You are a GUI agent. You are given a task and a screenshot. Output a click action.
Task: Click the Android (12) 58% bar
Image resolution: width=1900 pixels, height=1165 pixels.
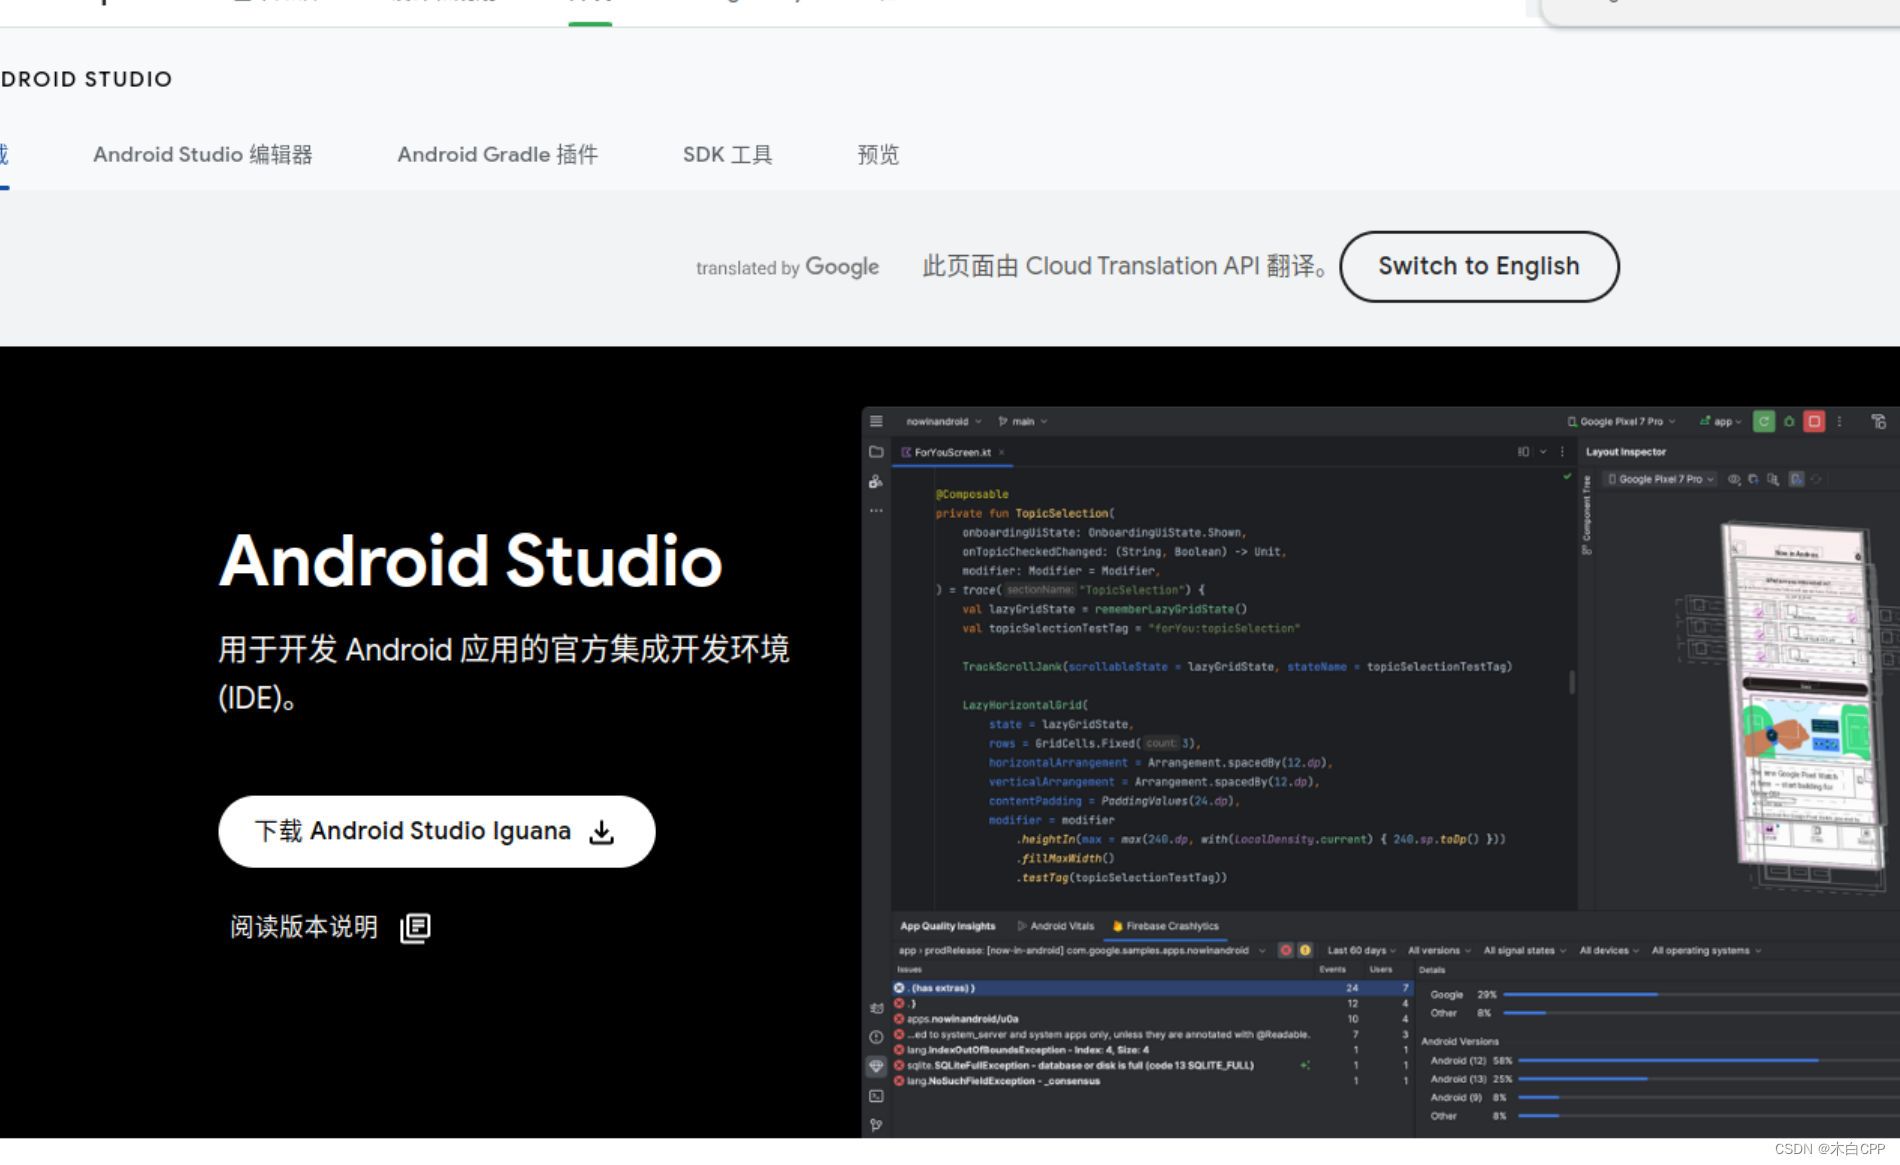pyautogui.click(x=1668, y=1060)
